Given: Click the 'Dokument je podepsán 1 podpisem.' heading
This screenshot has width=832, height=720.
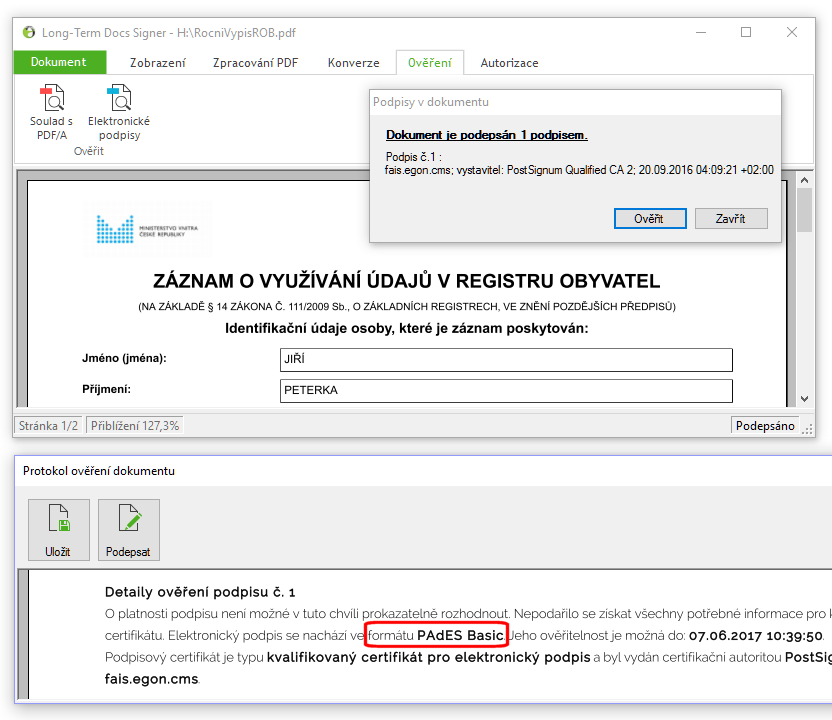Looking at the screenshot, I should (487, 135).
